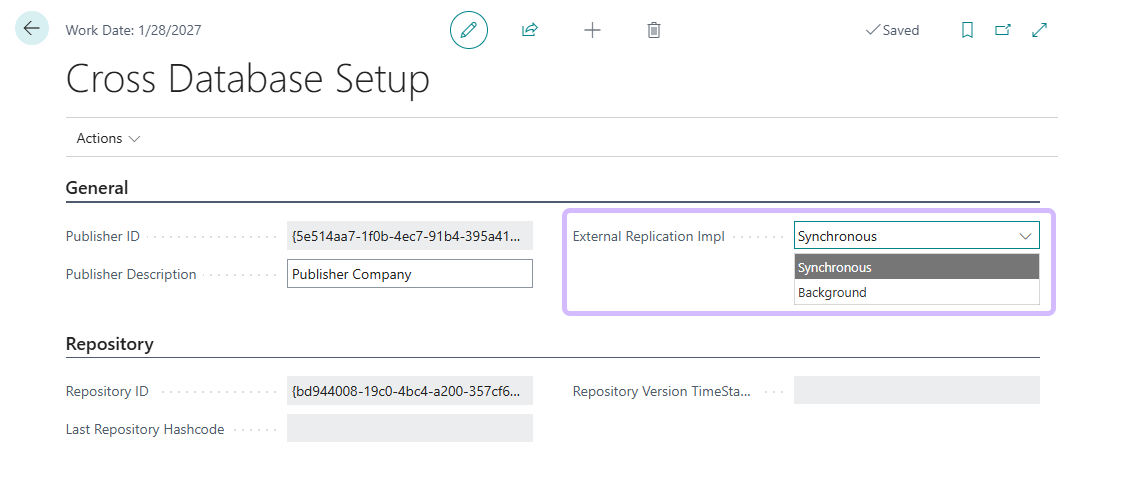
Task: Click the Repository Version TimeStamp field
Action: pos(916,391)
